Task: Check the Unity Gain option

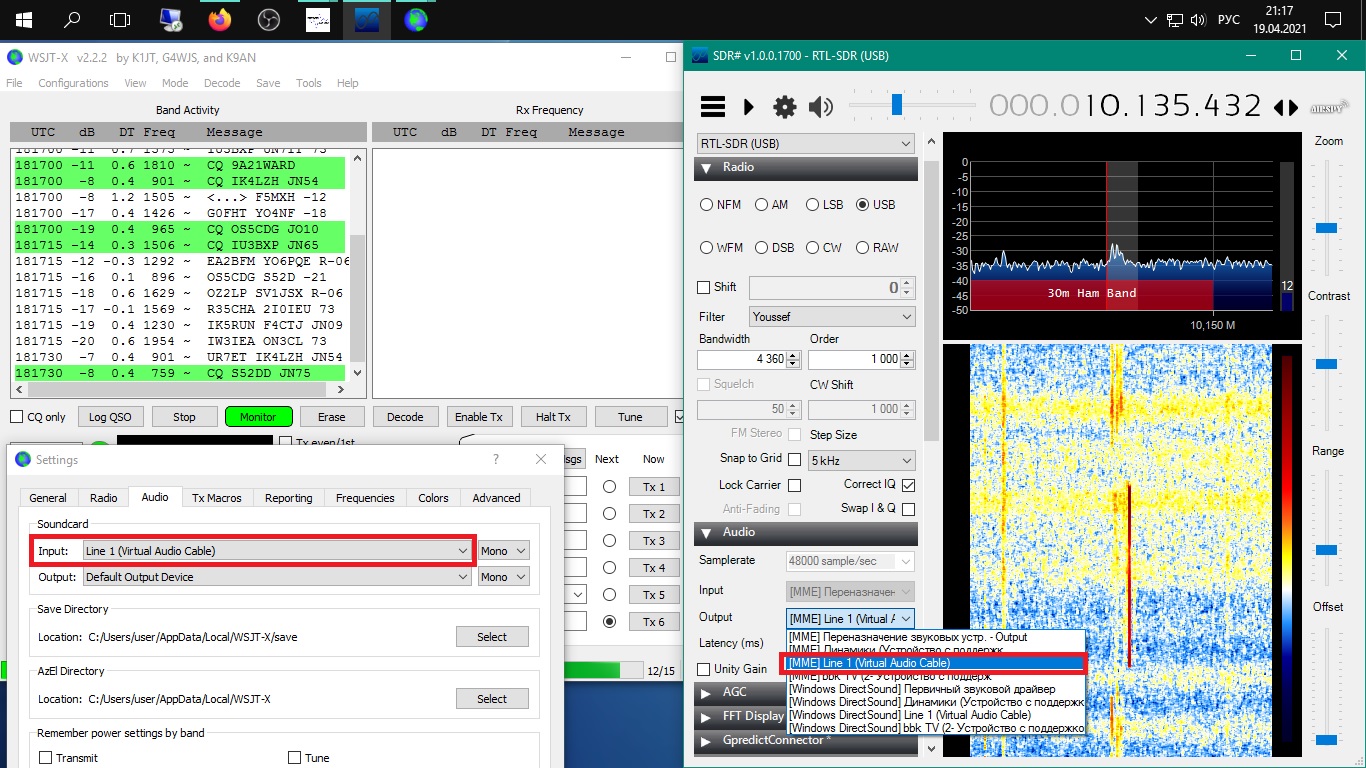Action: click(705, 669)
